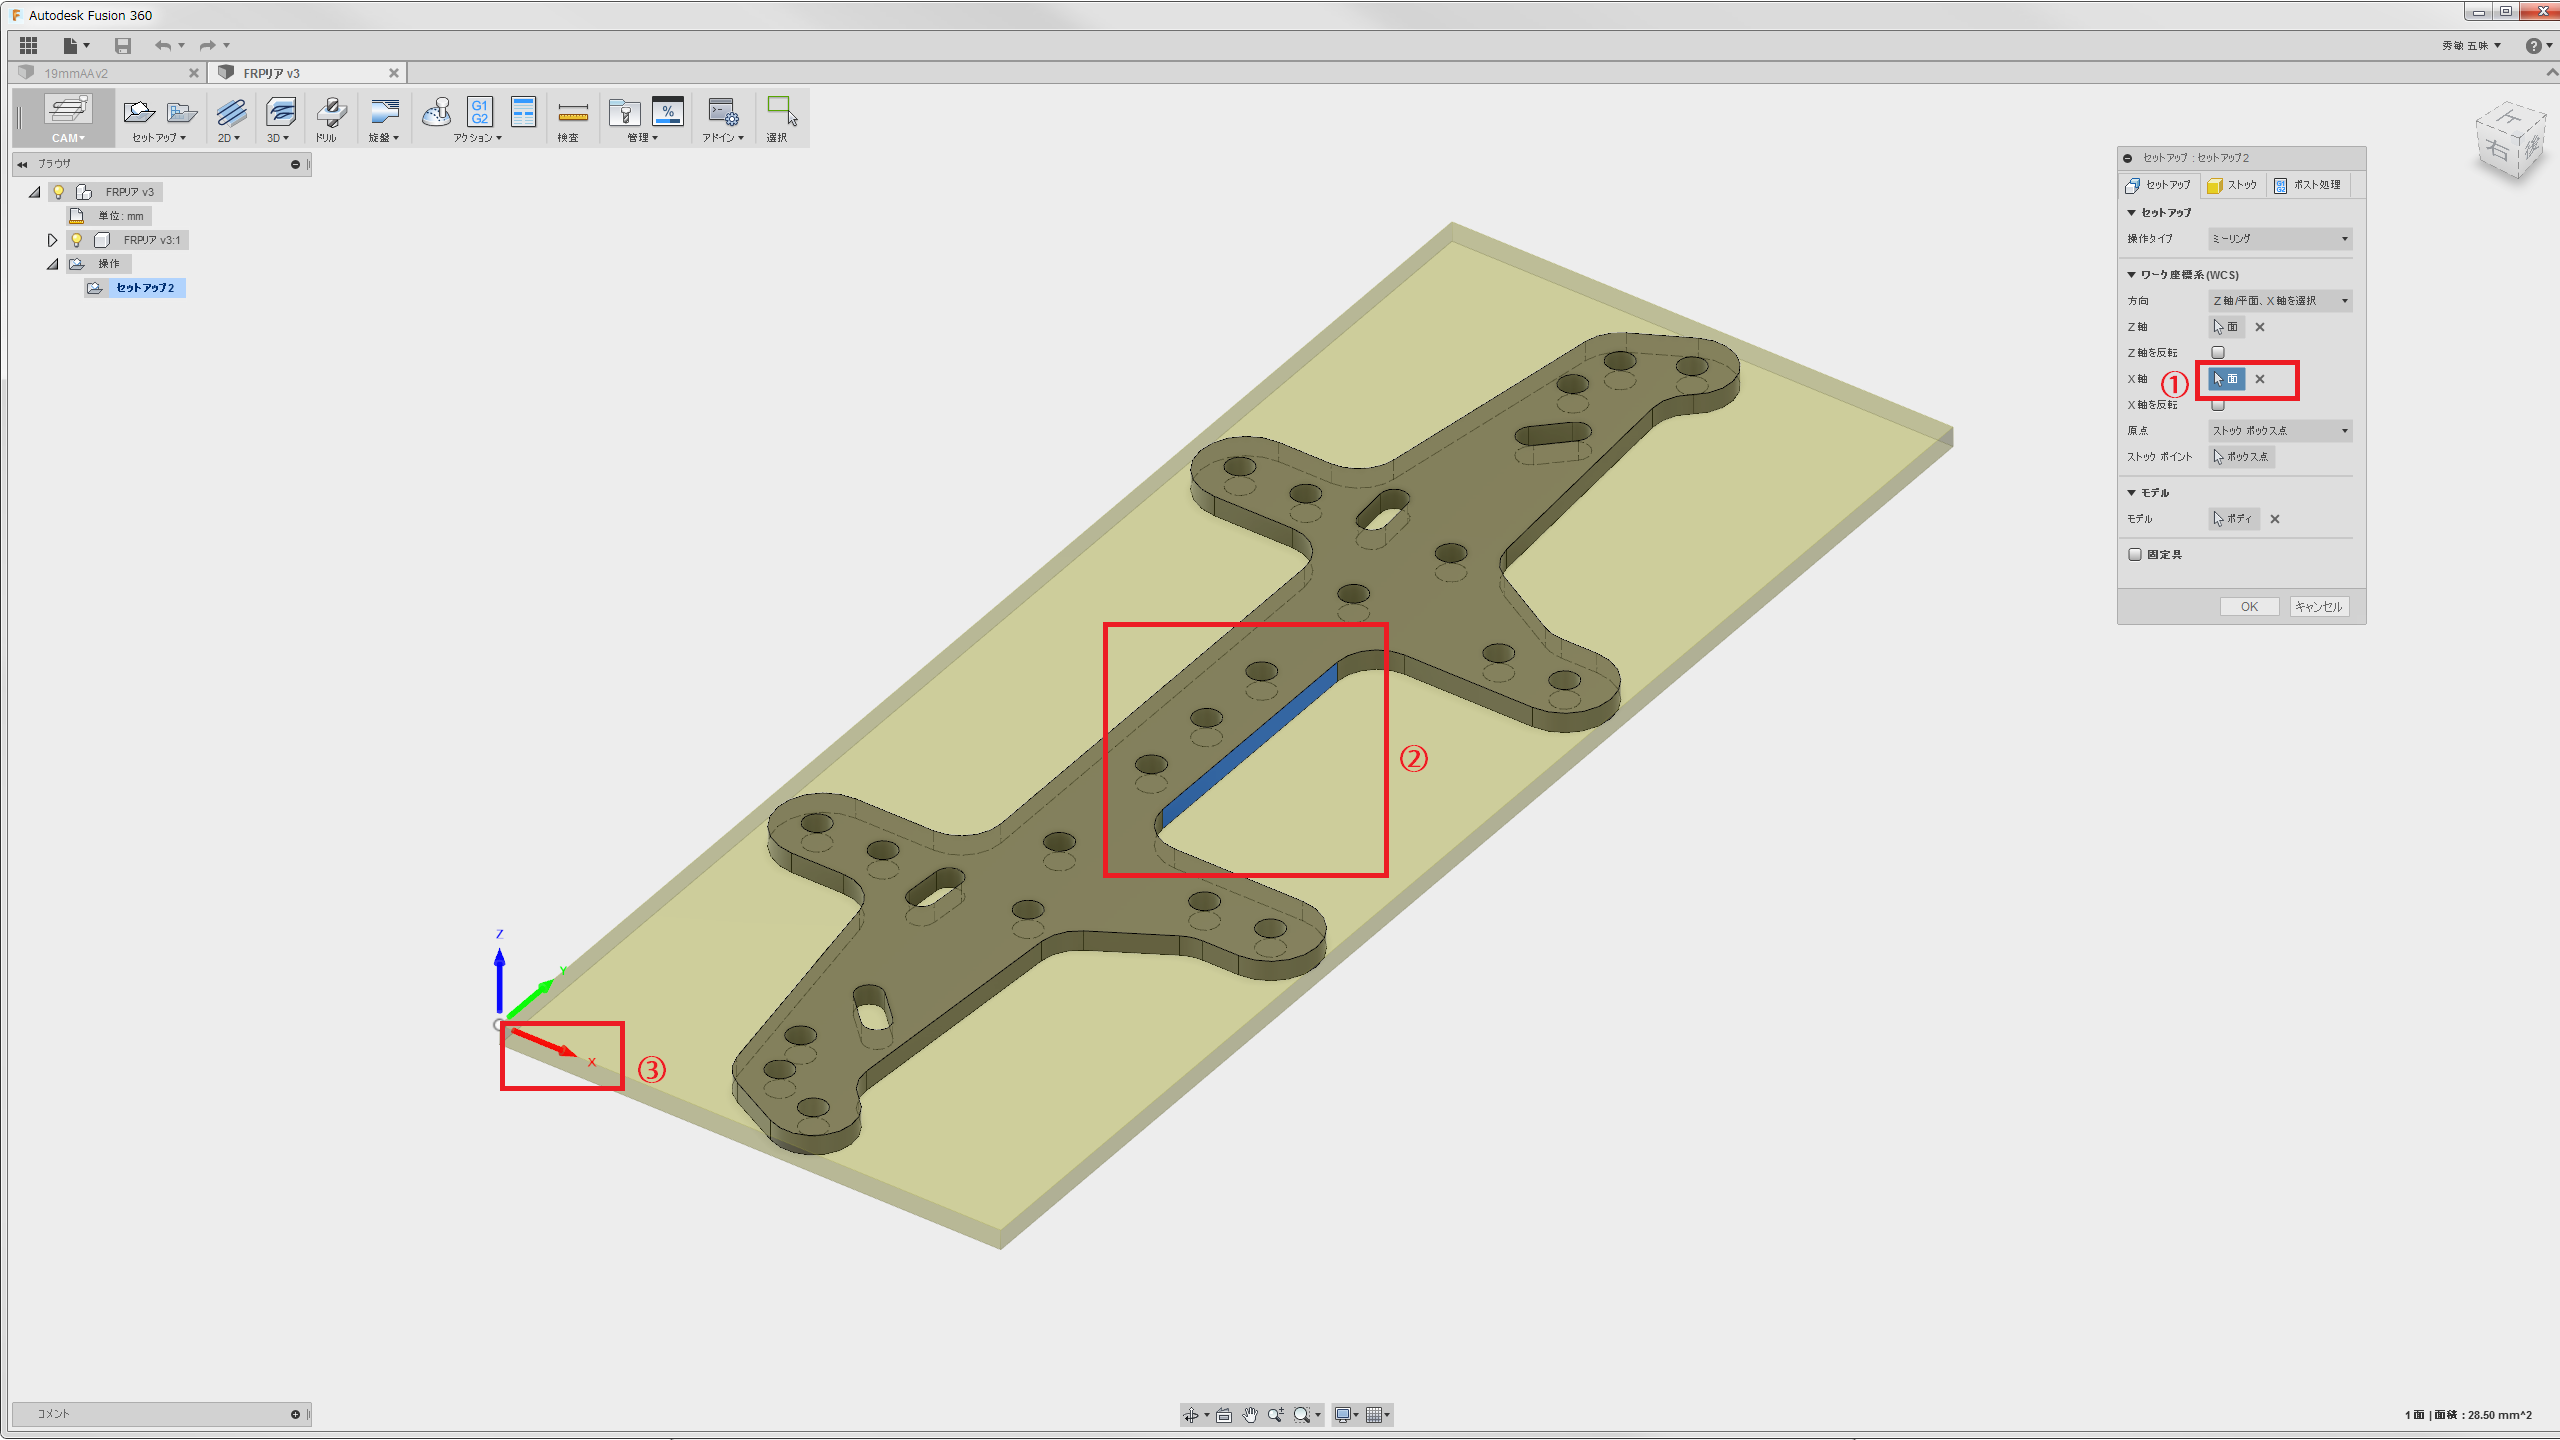Screen dimensions: 2560x1440
Task: Enable the 固定具 checkbox
Action: 2135,555
